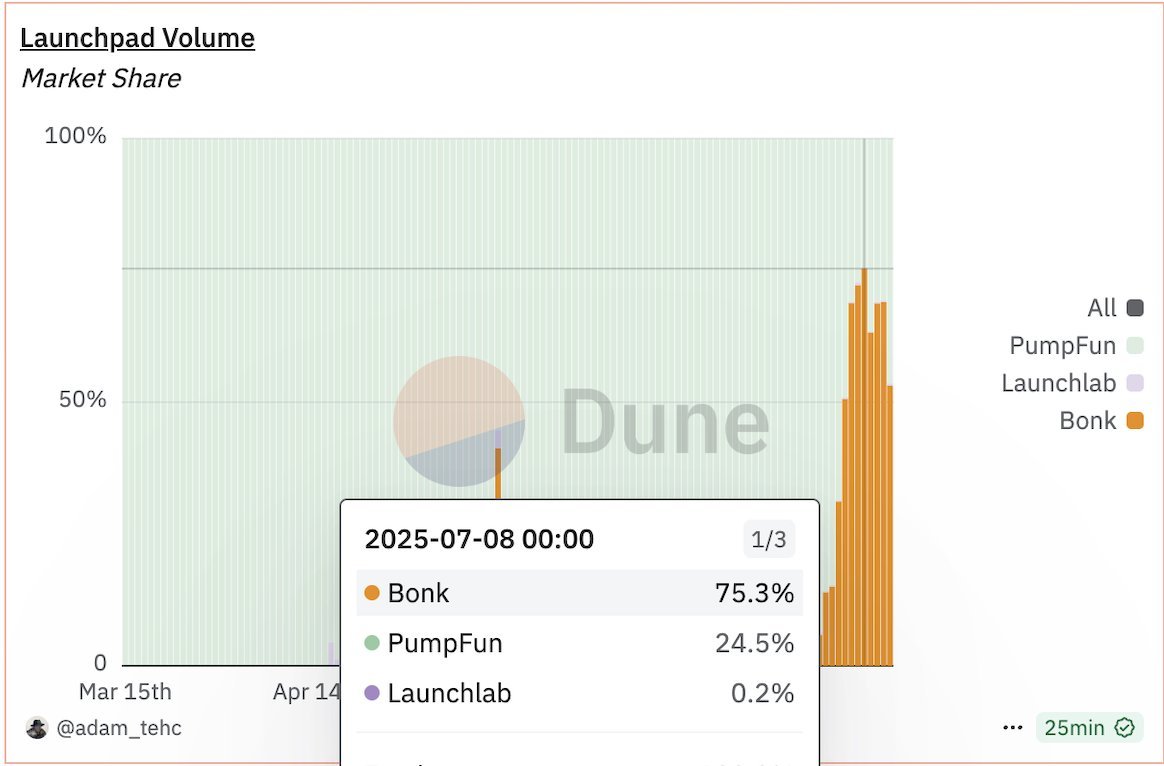This screenshot has width=1164, height=766.
Task: Toggle the Launchlab legend swatch
Action: point(1134,383)
